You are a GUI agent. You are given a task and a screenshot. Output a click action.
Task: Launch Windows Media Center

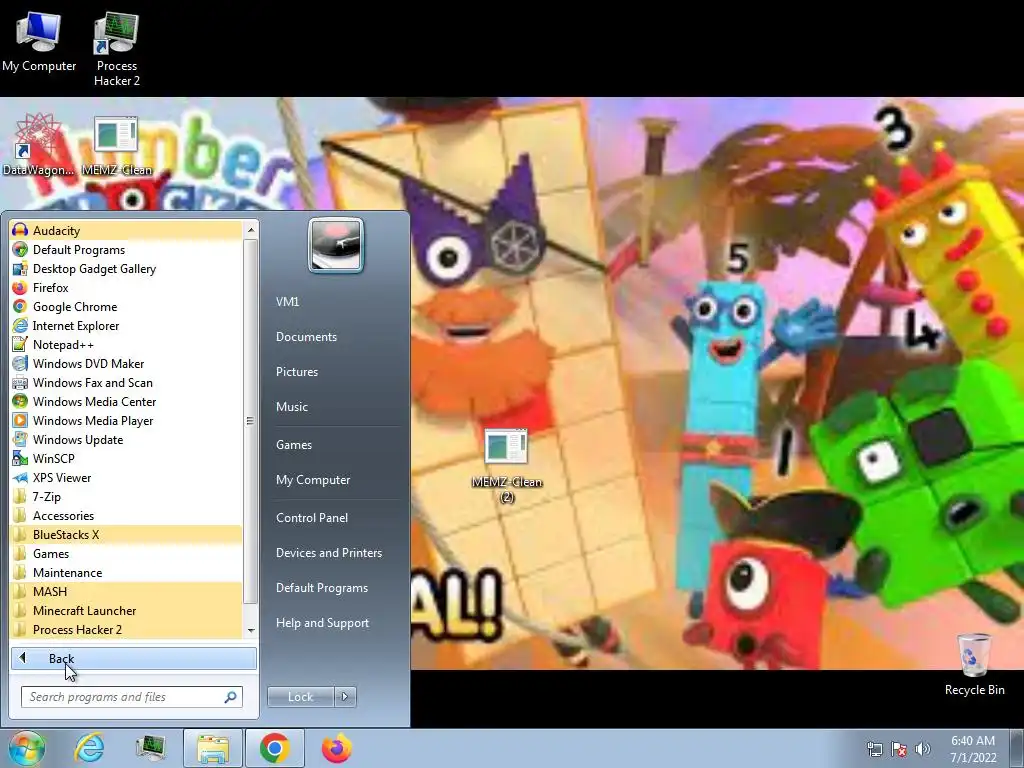126,401
